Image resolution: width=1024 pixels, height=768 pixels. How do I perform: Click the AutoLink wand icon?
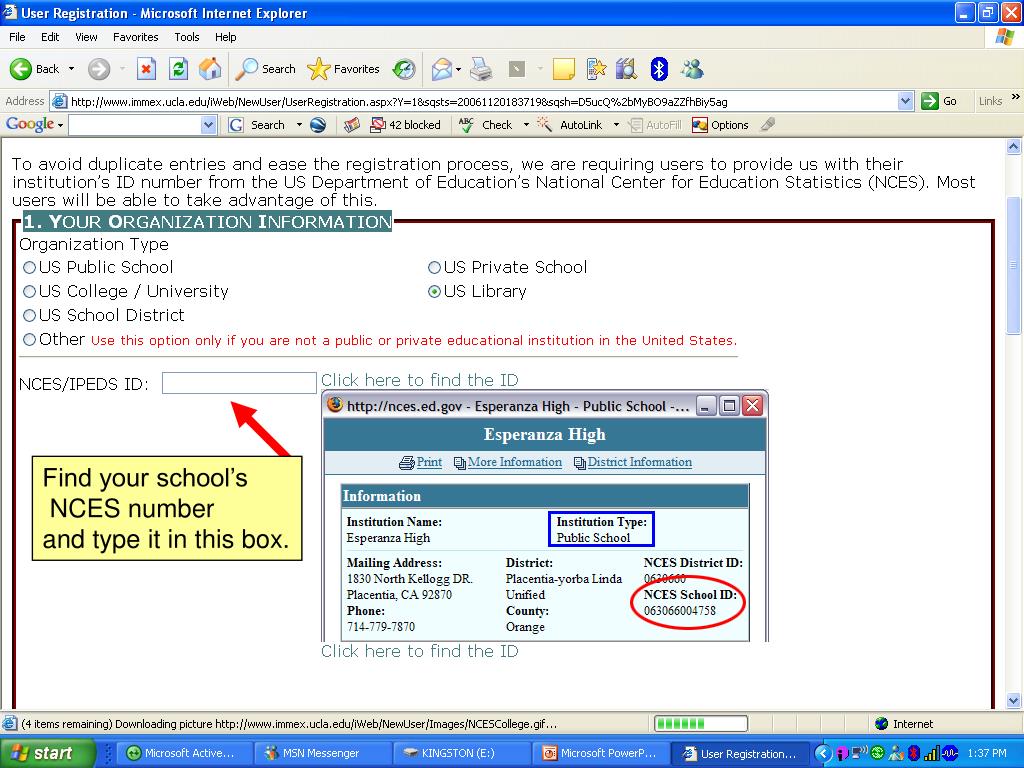click(x=544, y=124)
